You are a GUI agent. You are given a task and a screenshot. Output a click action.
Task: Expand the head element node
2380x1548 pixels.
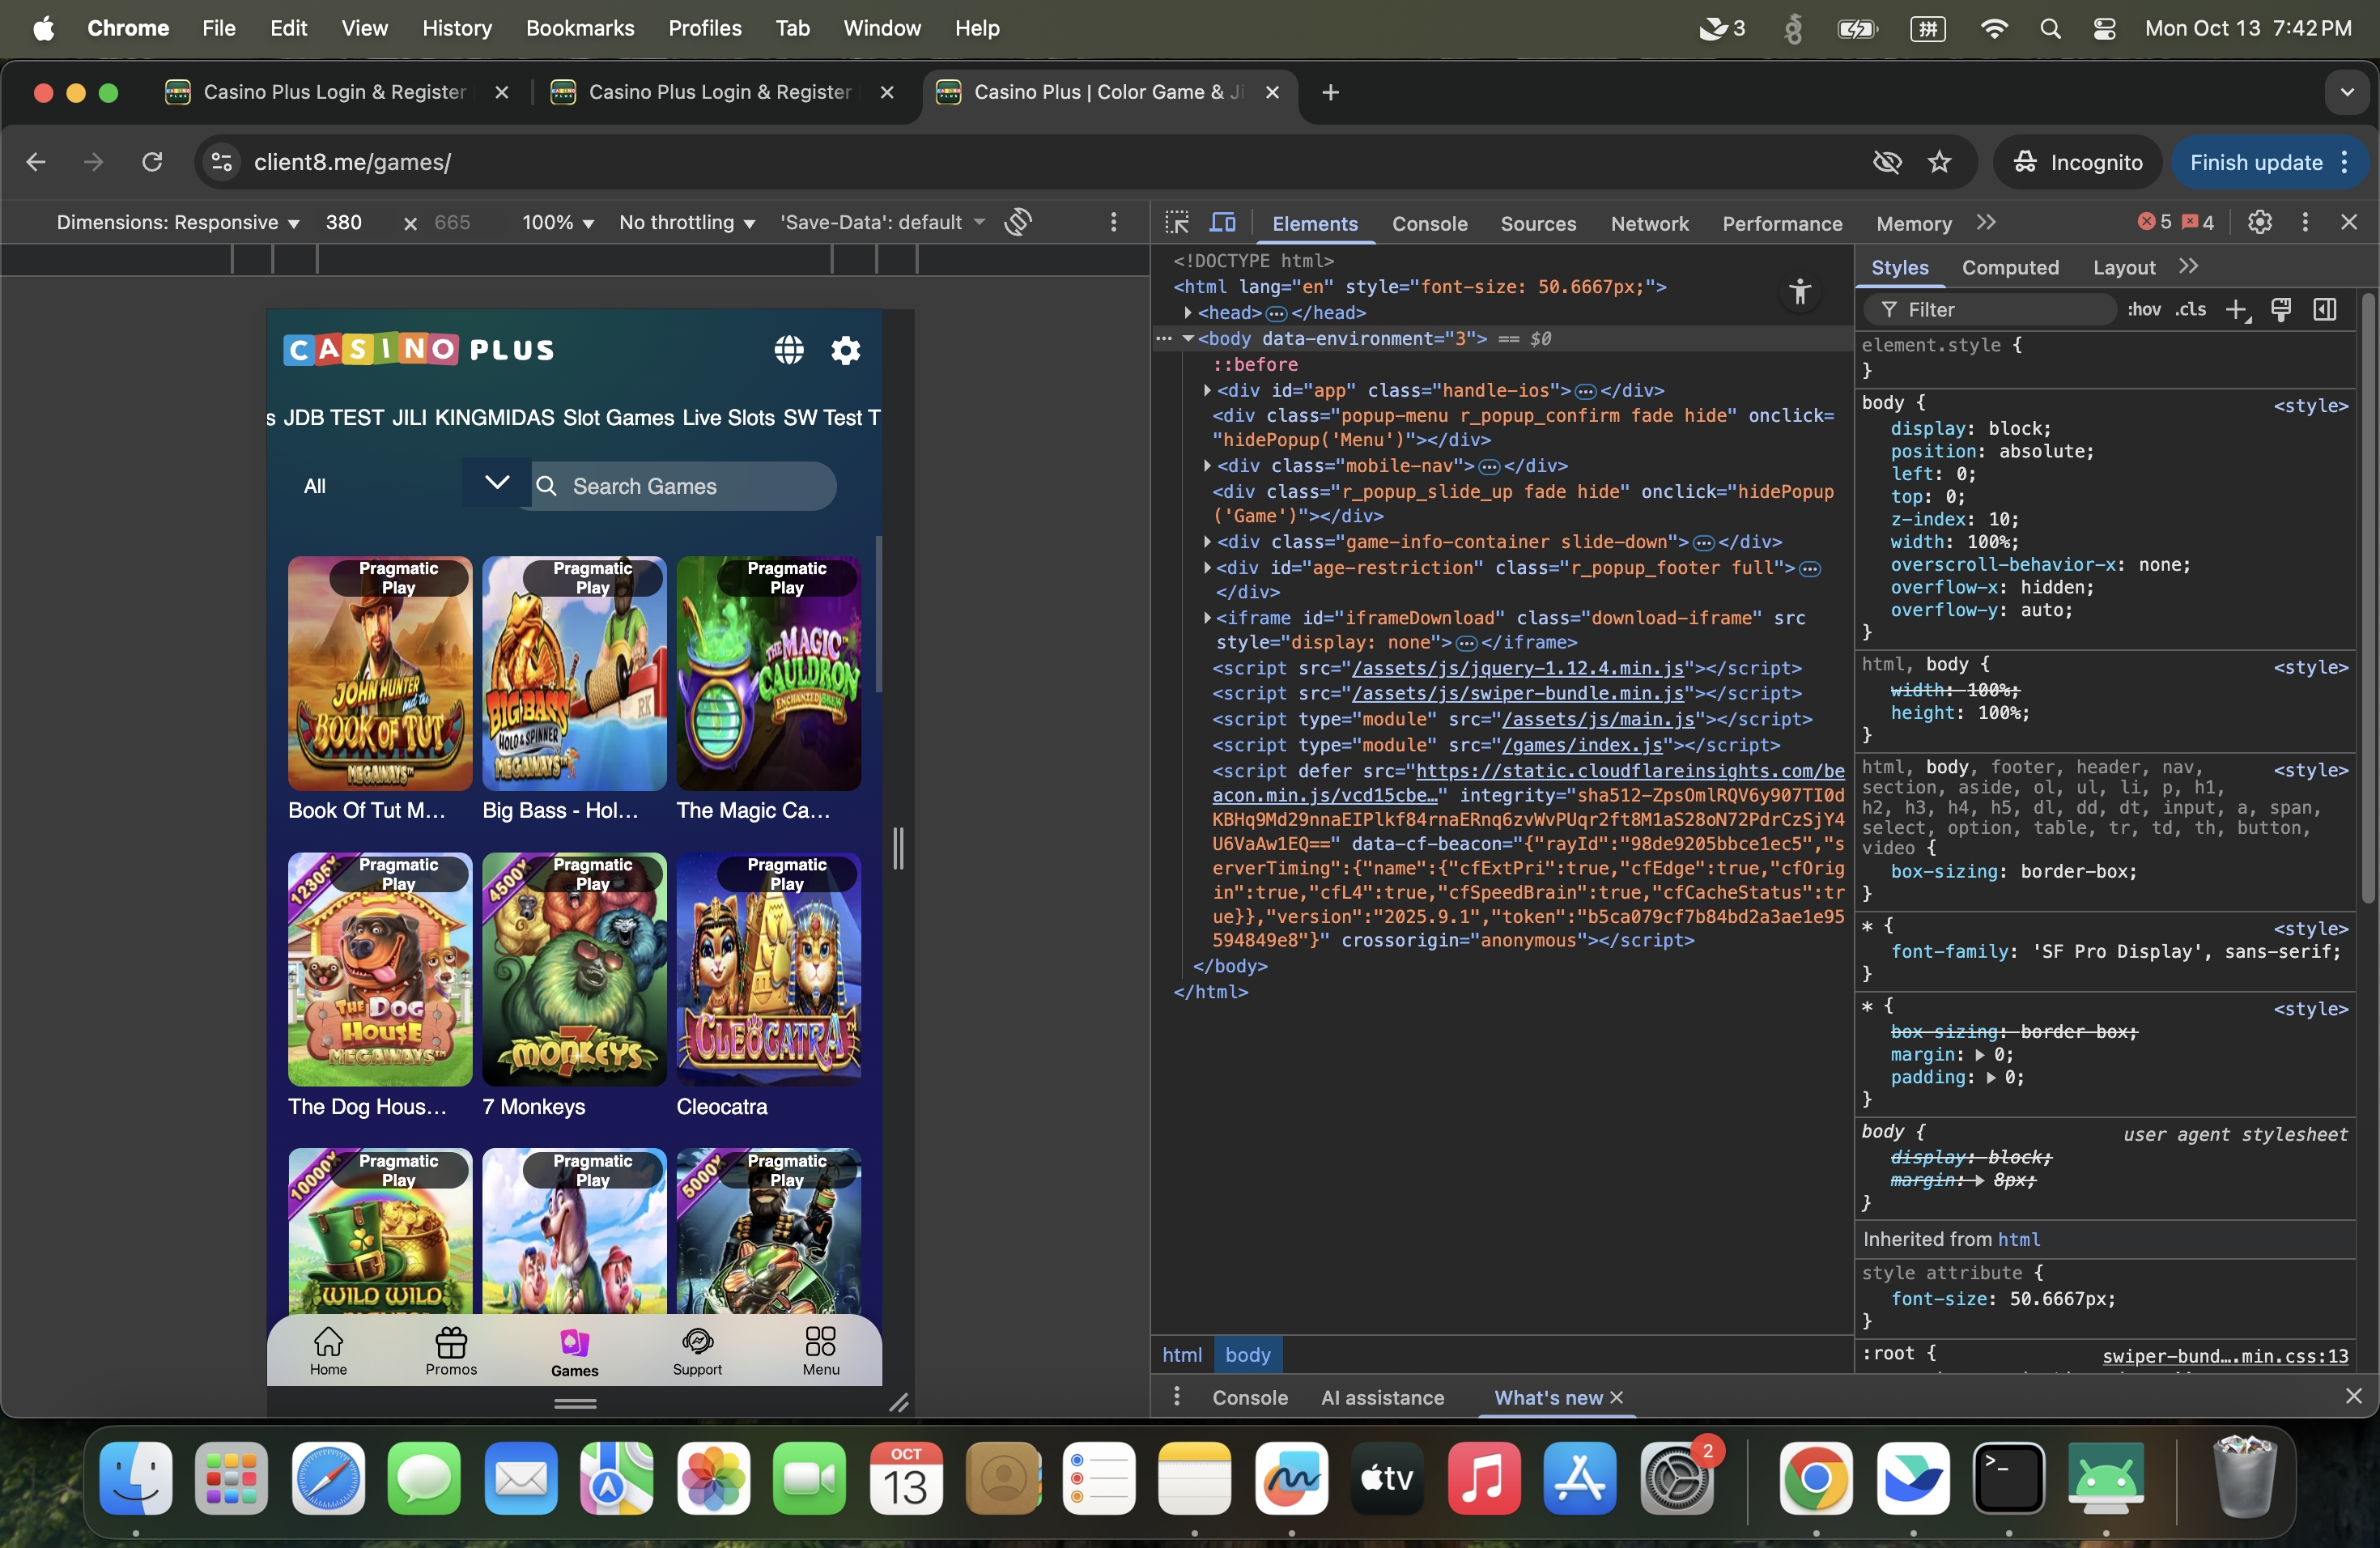pos(1188,313)
